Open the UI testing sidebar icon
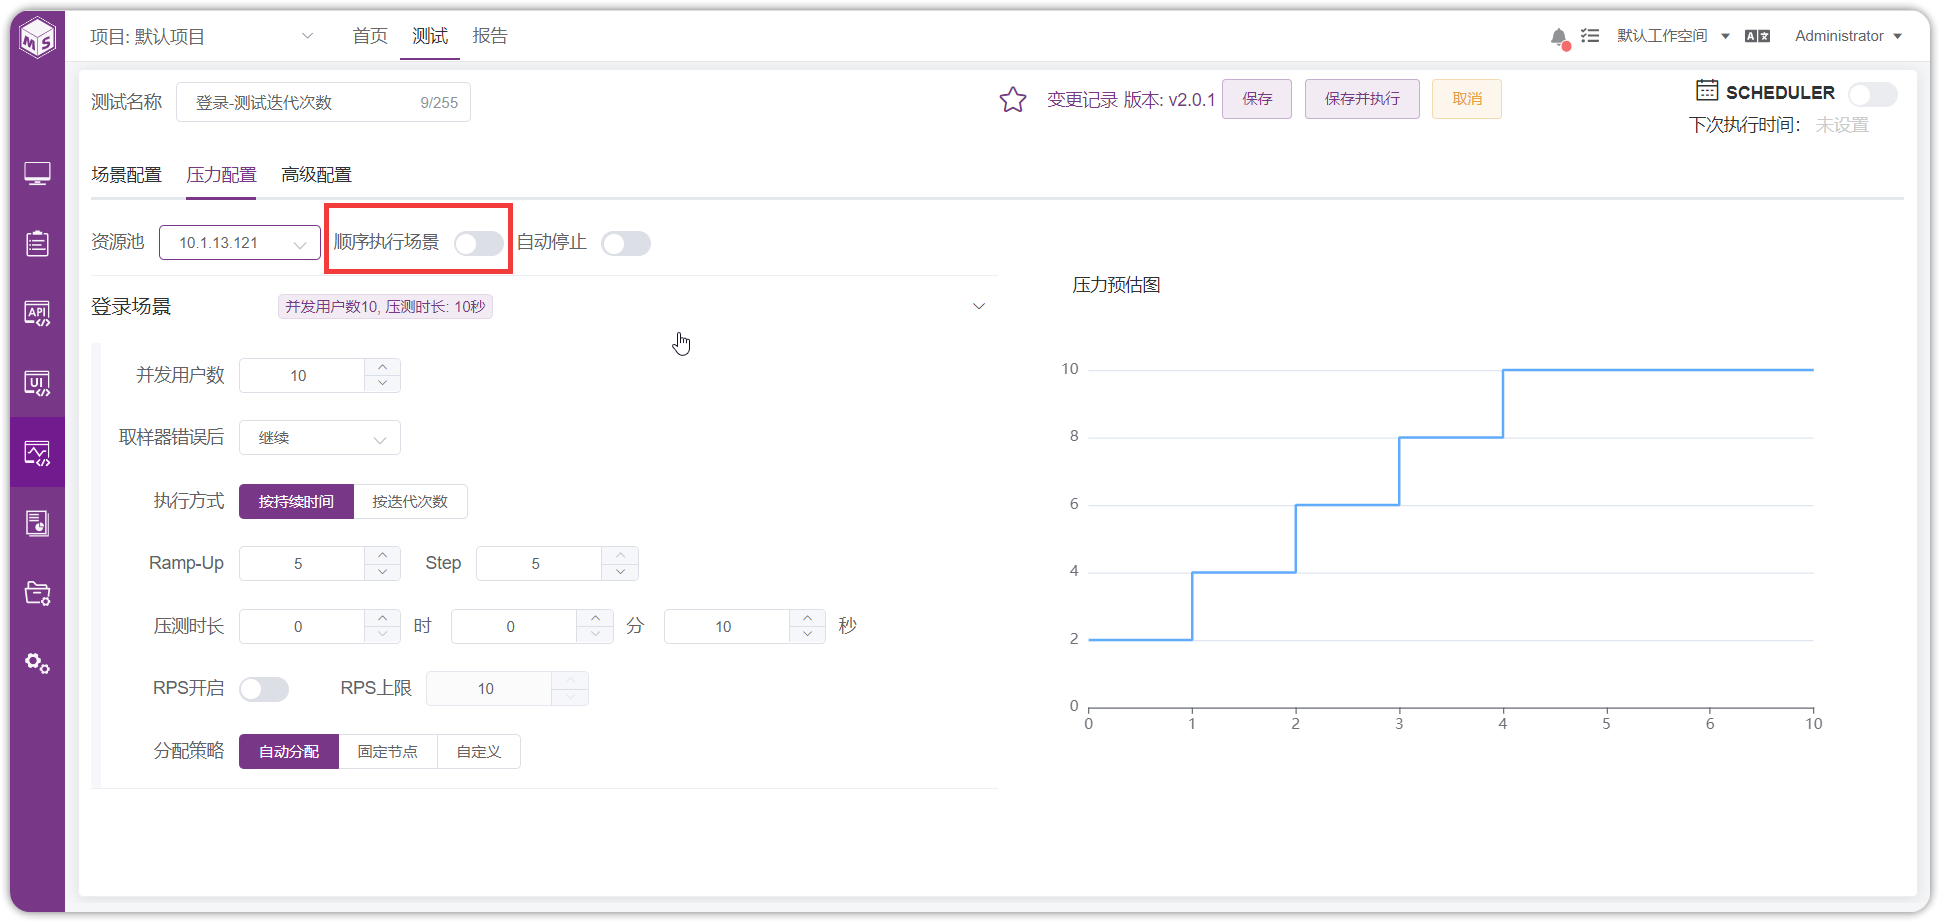The image size is (1940, 922). (x=37, y=383)
